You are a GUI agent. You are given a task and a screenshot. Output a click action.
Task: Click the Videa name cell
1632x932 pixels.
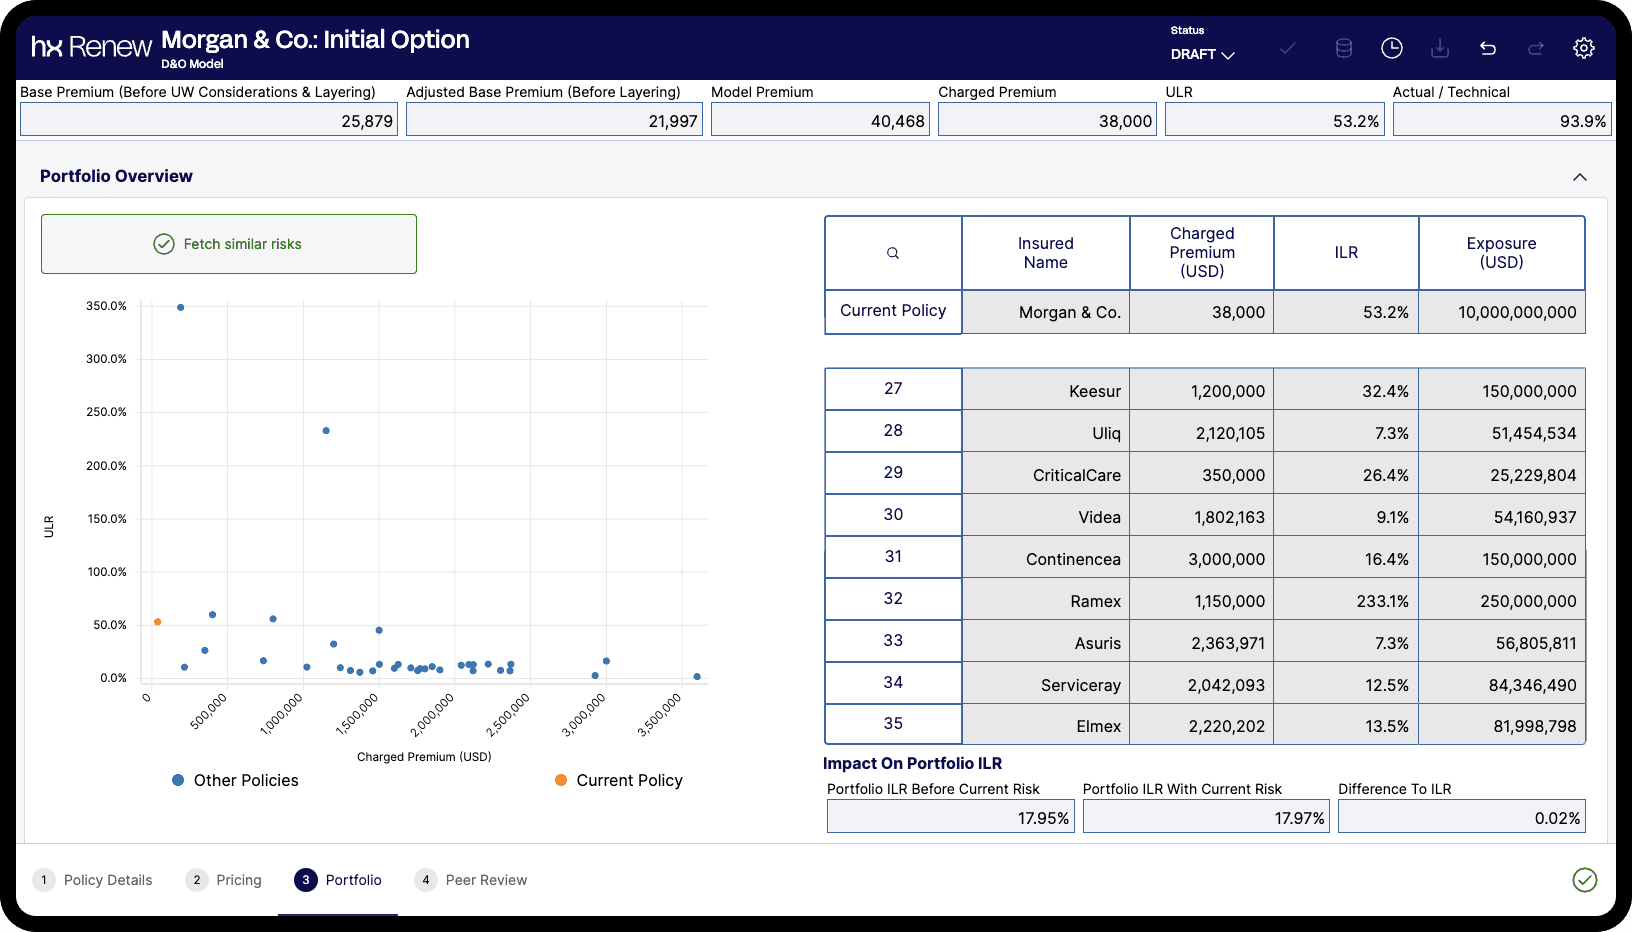tap(1046, 517)
